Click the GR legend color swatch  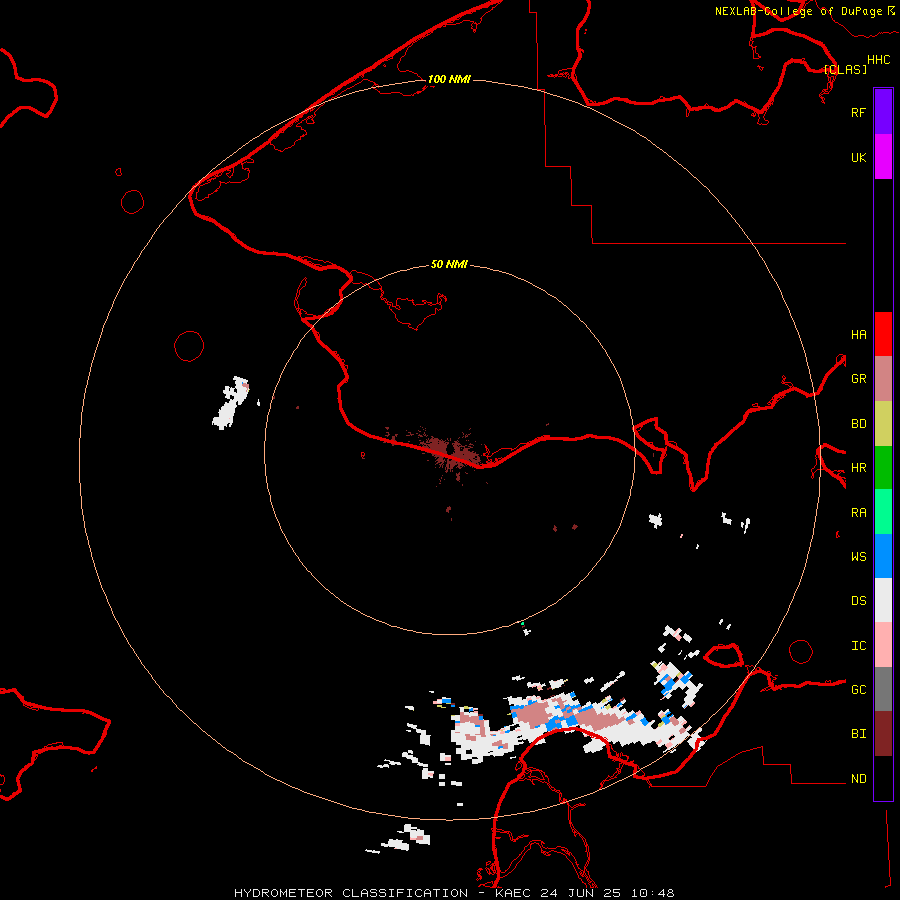coord(883,378)
